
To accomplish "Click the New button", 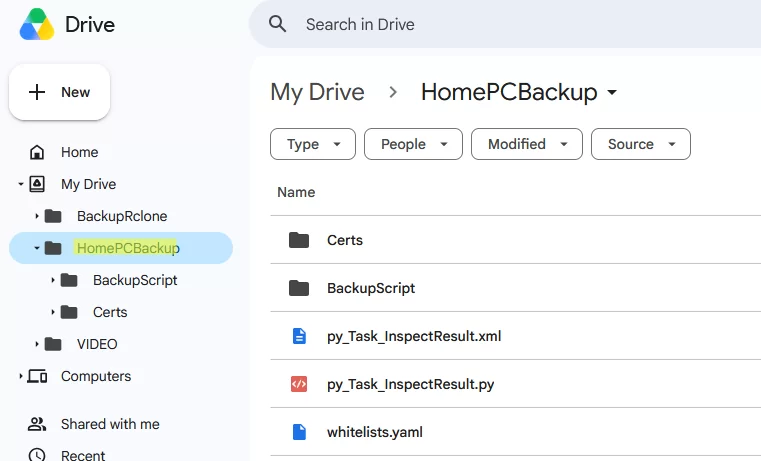I will pyautogui.click(x=60, y=92).
